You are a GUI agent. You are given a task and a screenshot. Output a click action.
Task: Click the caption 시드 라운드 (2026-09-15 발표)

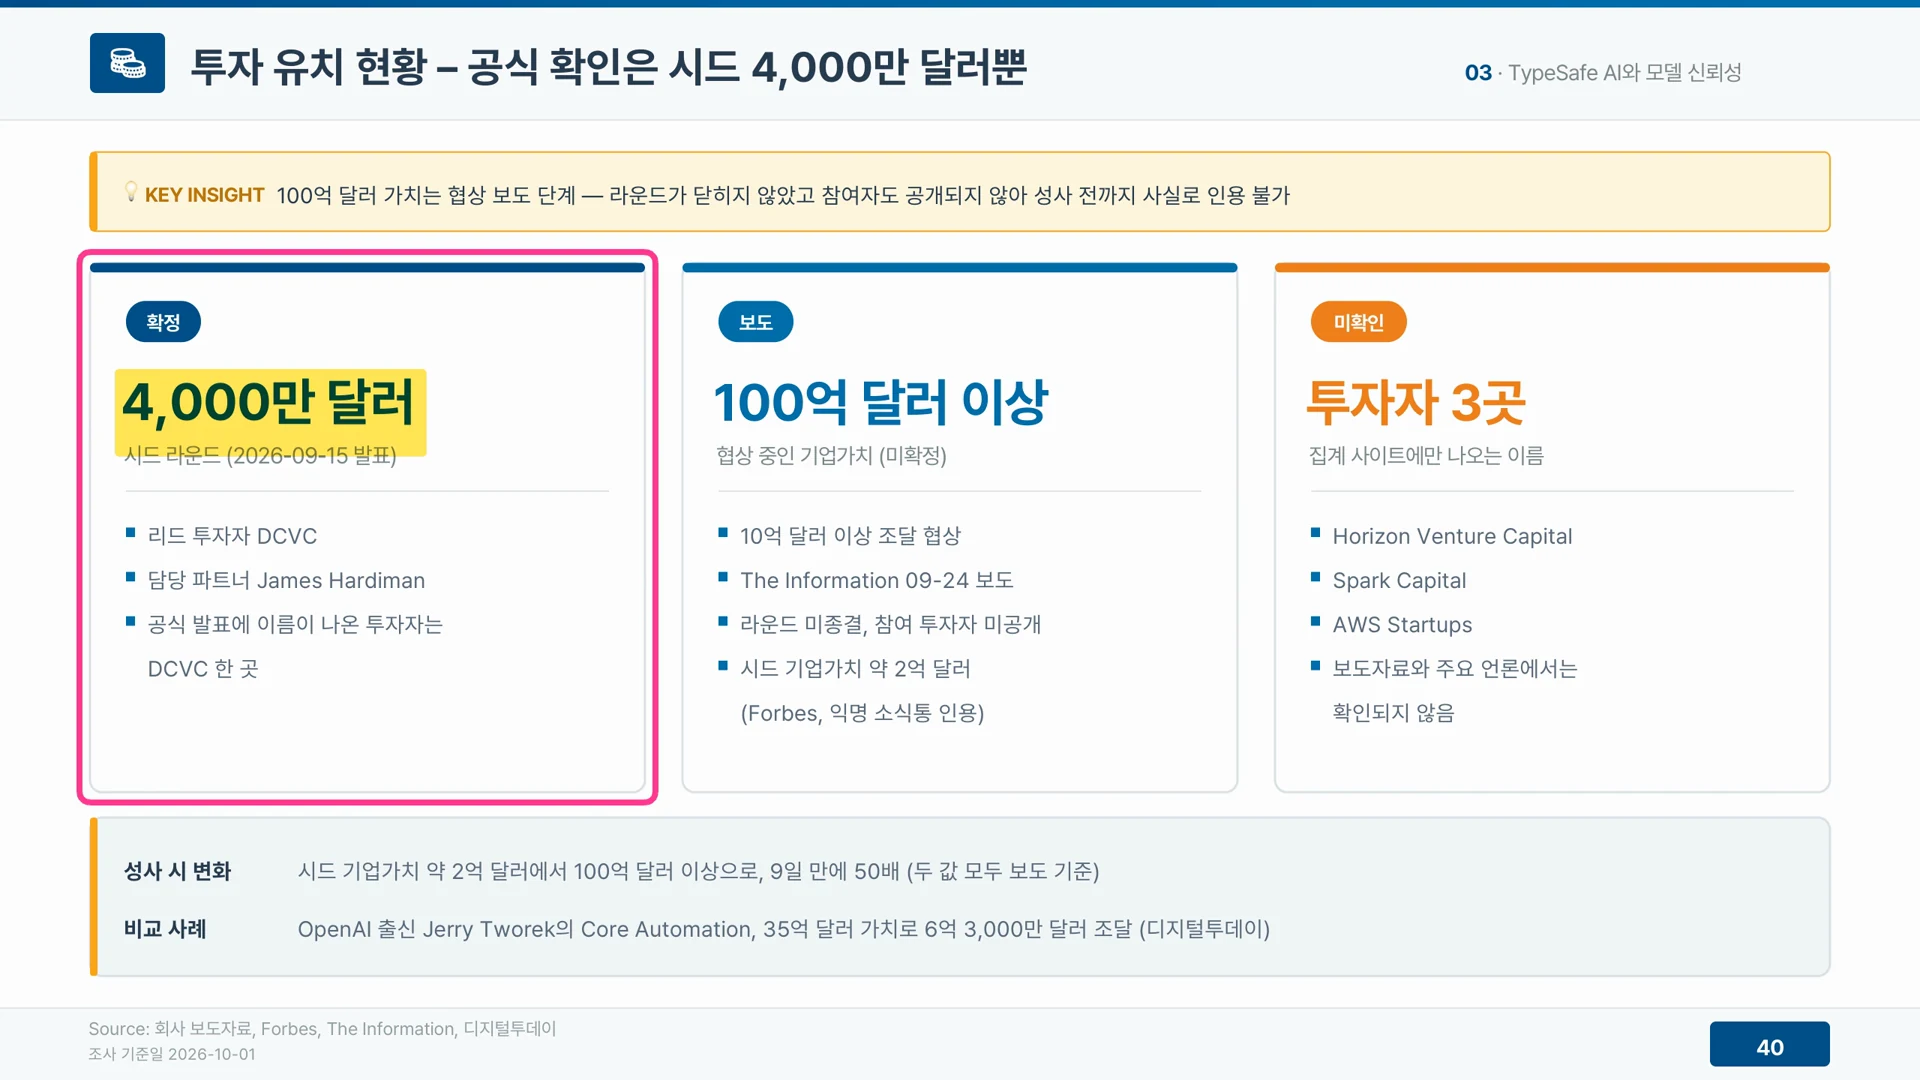[x=261, y=456]
